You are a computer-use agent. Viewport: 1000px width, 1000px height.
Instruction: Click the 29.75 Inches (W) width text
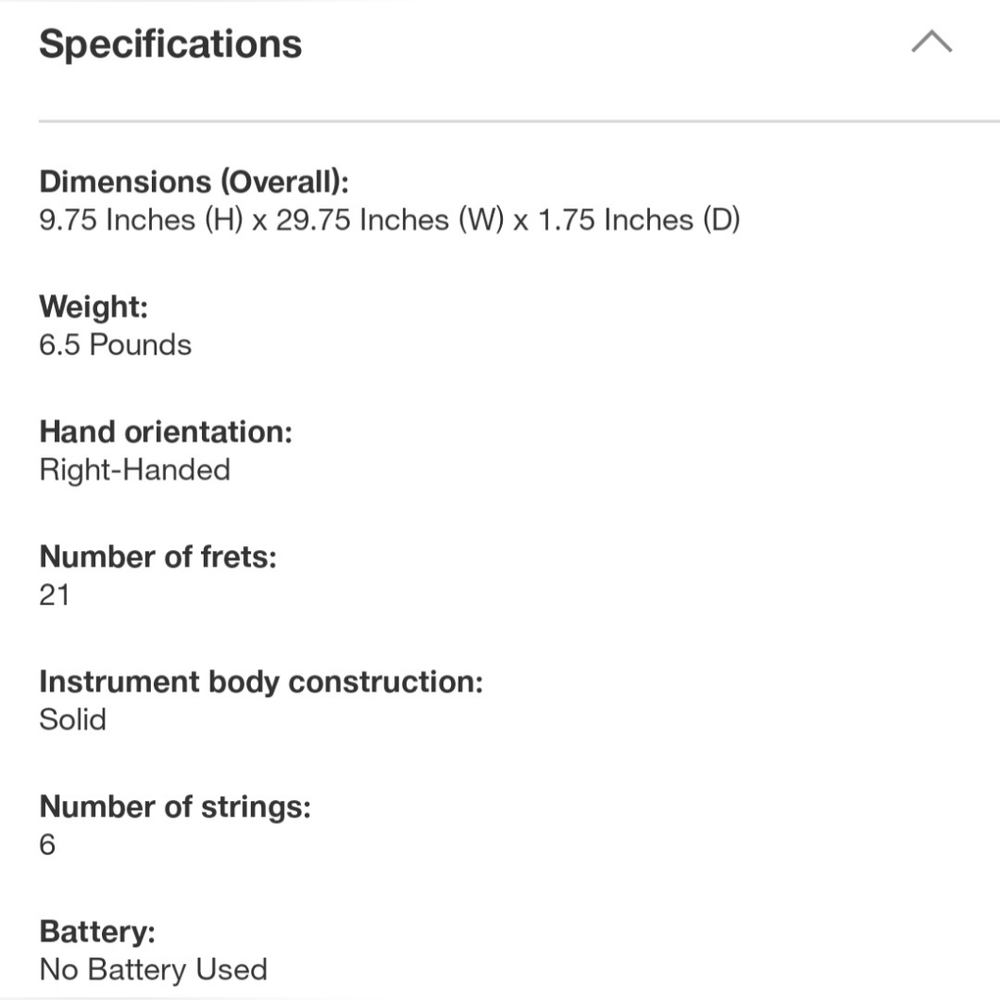point(390,220)
